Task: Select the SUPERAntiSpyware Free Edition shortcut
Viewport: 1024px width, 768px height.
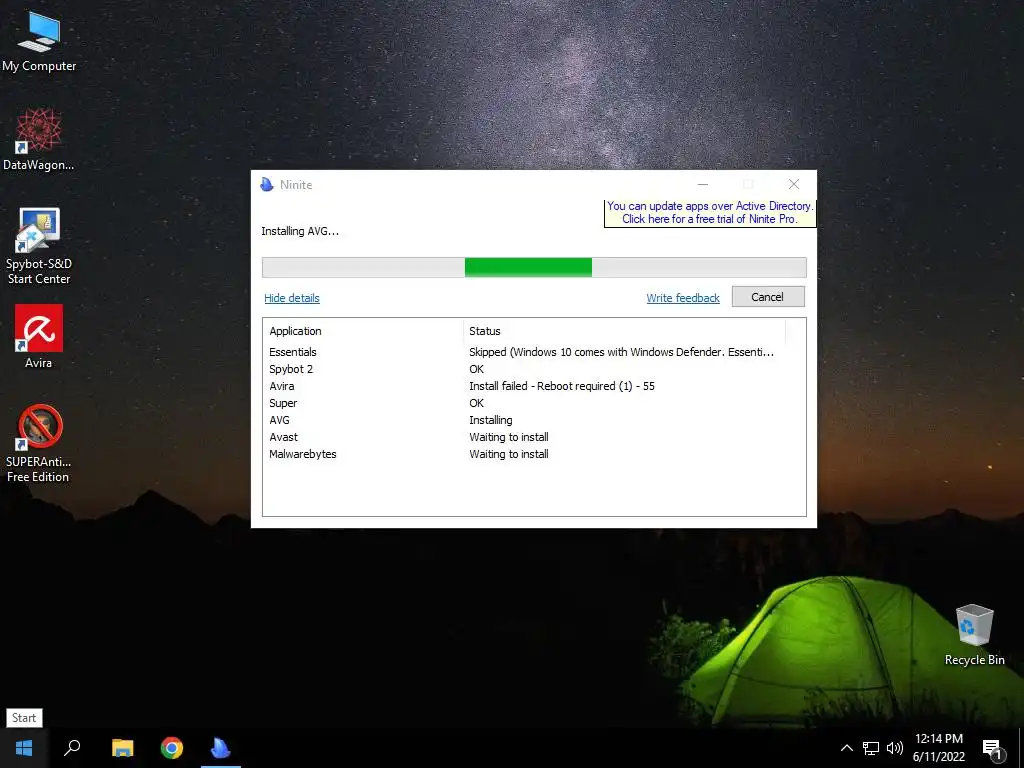Action: click(x=39, y=444)
